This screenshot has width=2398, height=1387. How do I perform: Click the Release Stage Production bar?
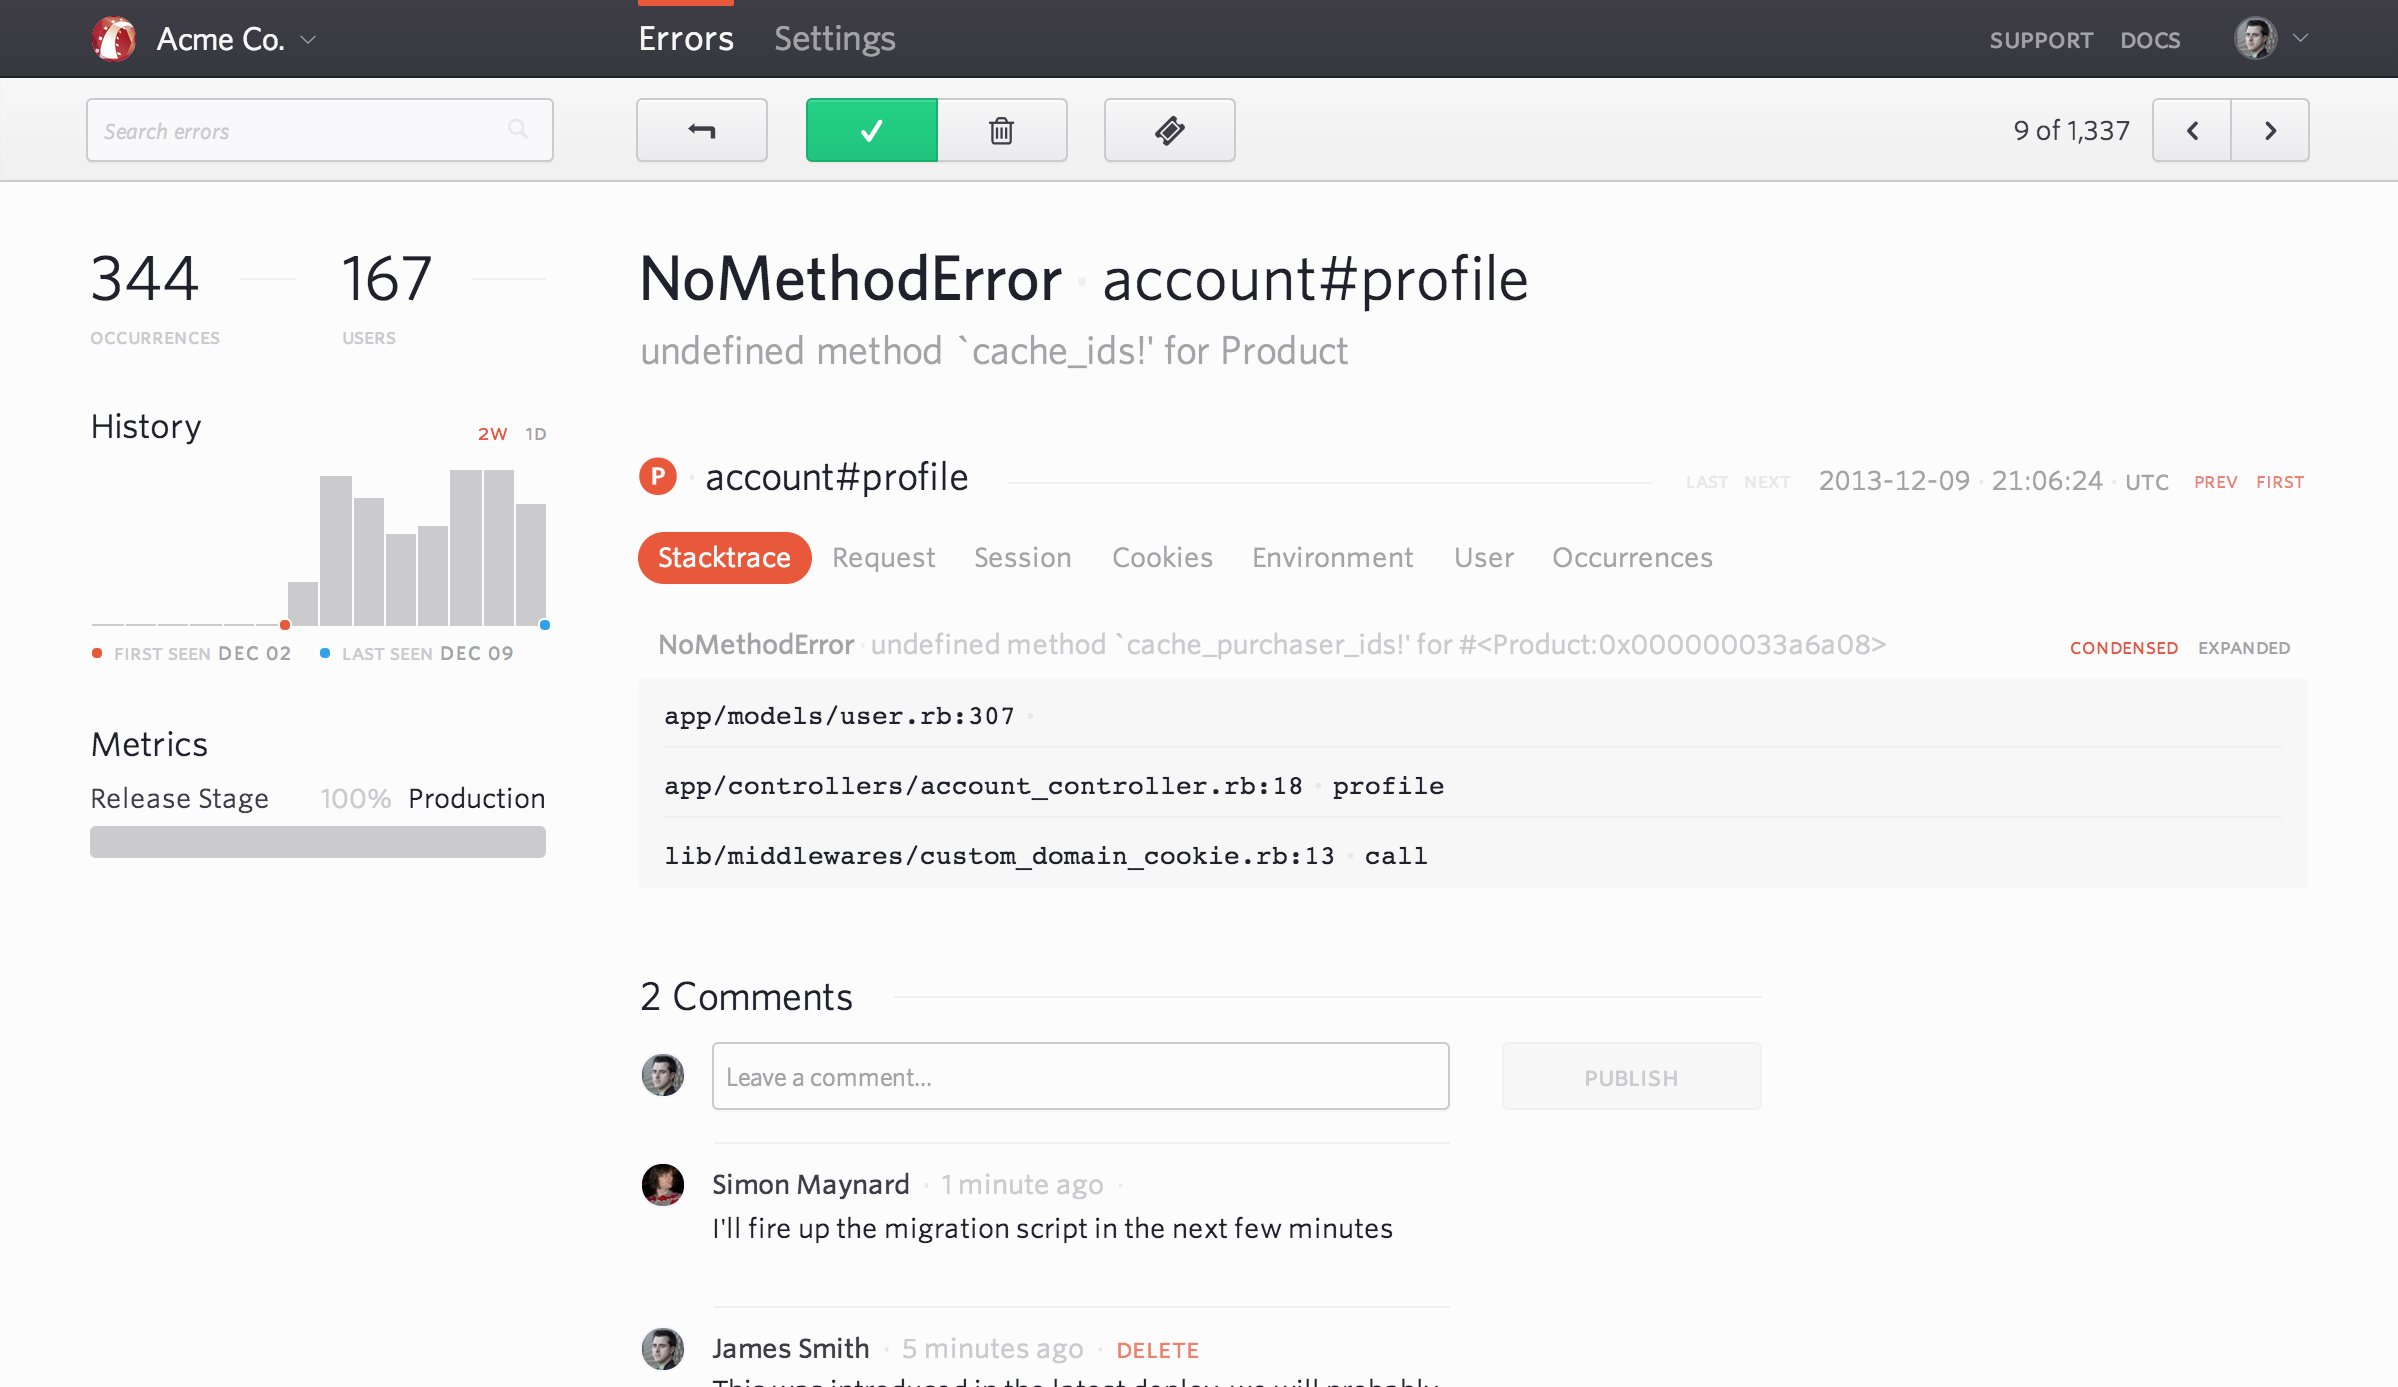pos(318,842)
